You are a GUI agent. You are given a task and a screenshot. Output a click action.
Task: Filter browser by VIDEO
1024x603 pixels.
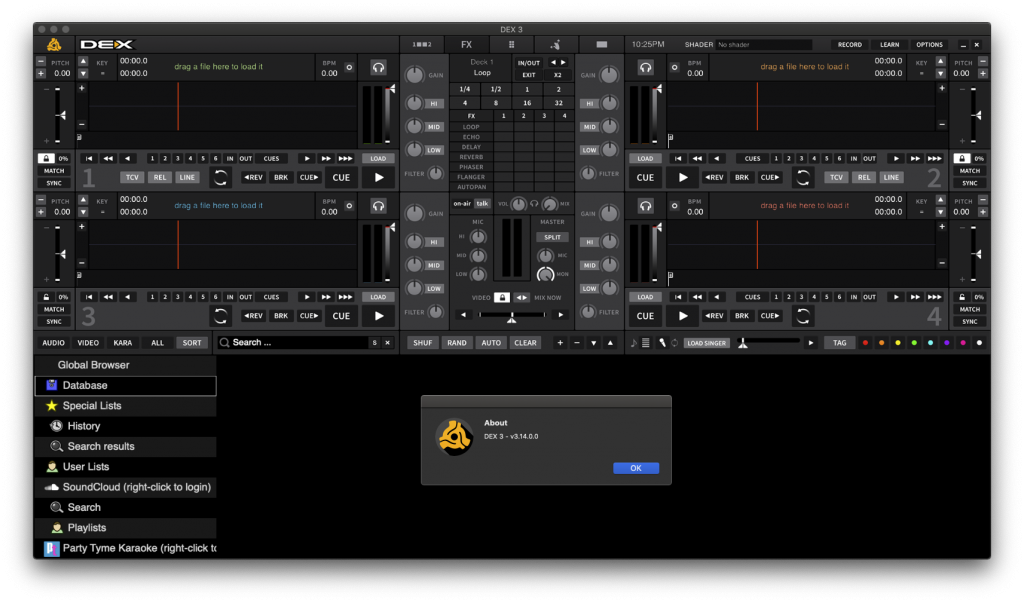[88, 342]
